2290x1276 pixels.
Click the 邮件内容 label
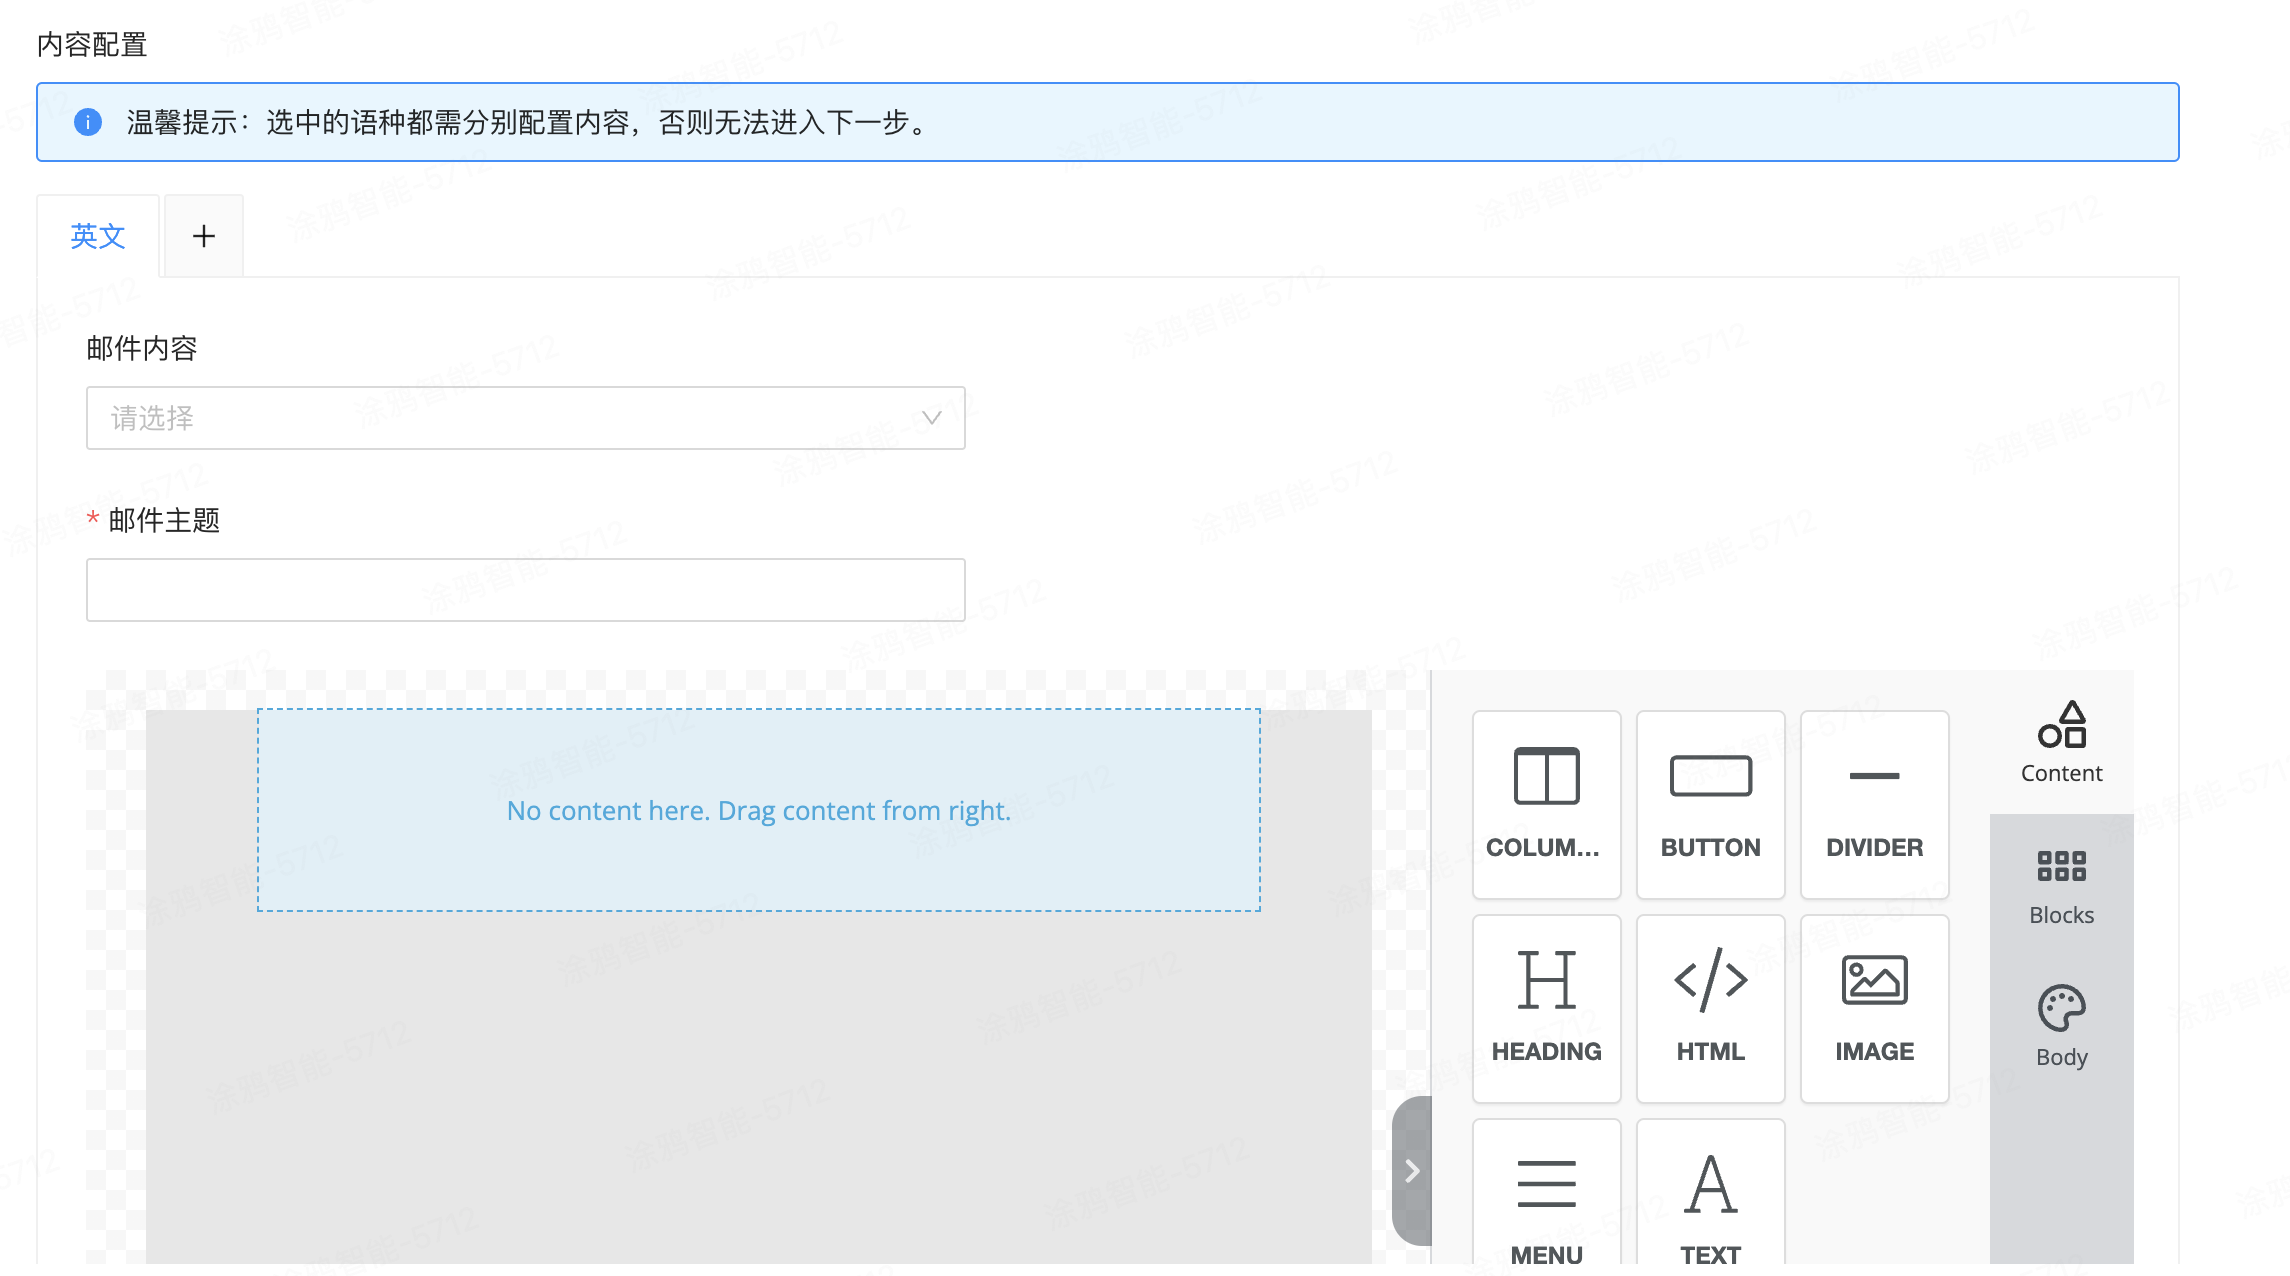(x=142, y=348)
